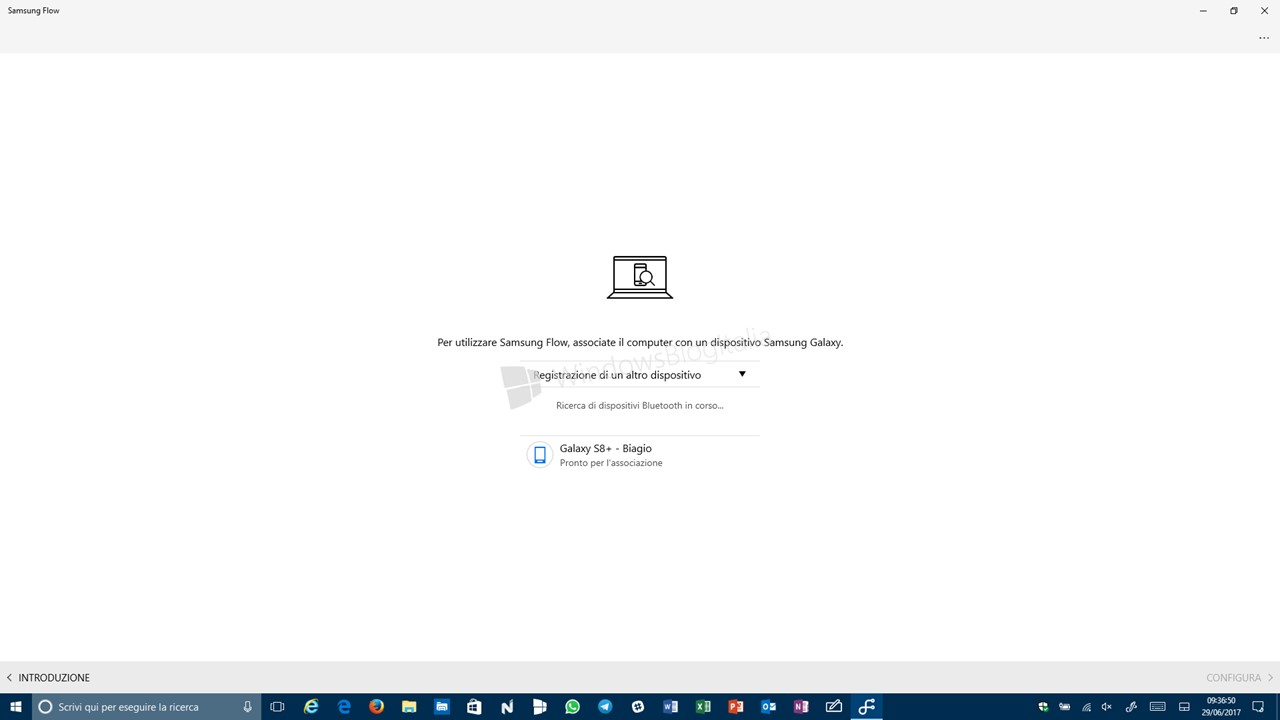Launch Word from the taskbar
This screenshot has width=1280, height=720.
point(670,706)
